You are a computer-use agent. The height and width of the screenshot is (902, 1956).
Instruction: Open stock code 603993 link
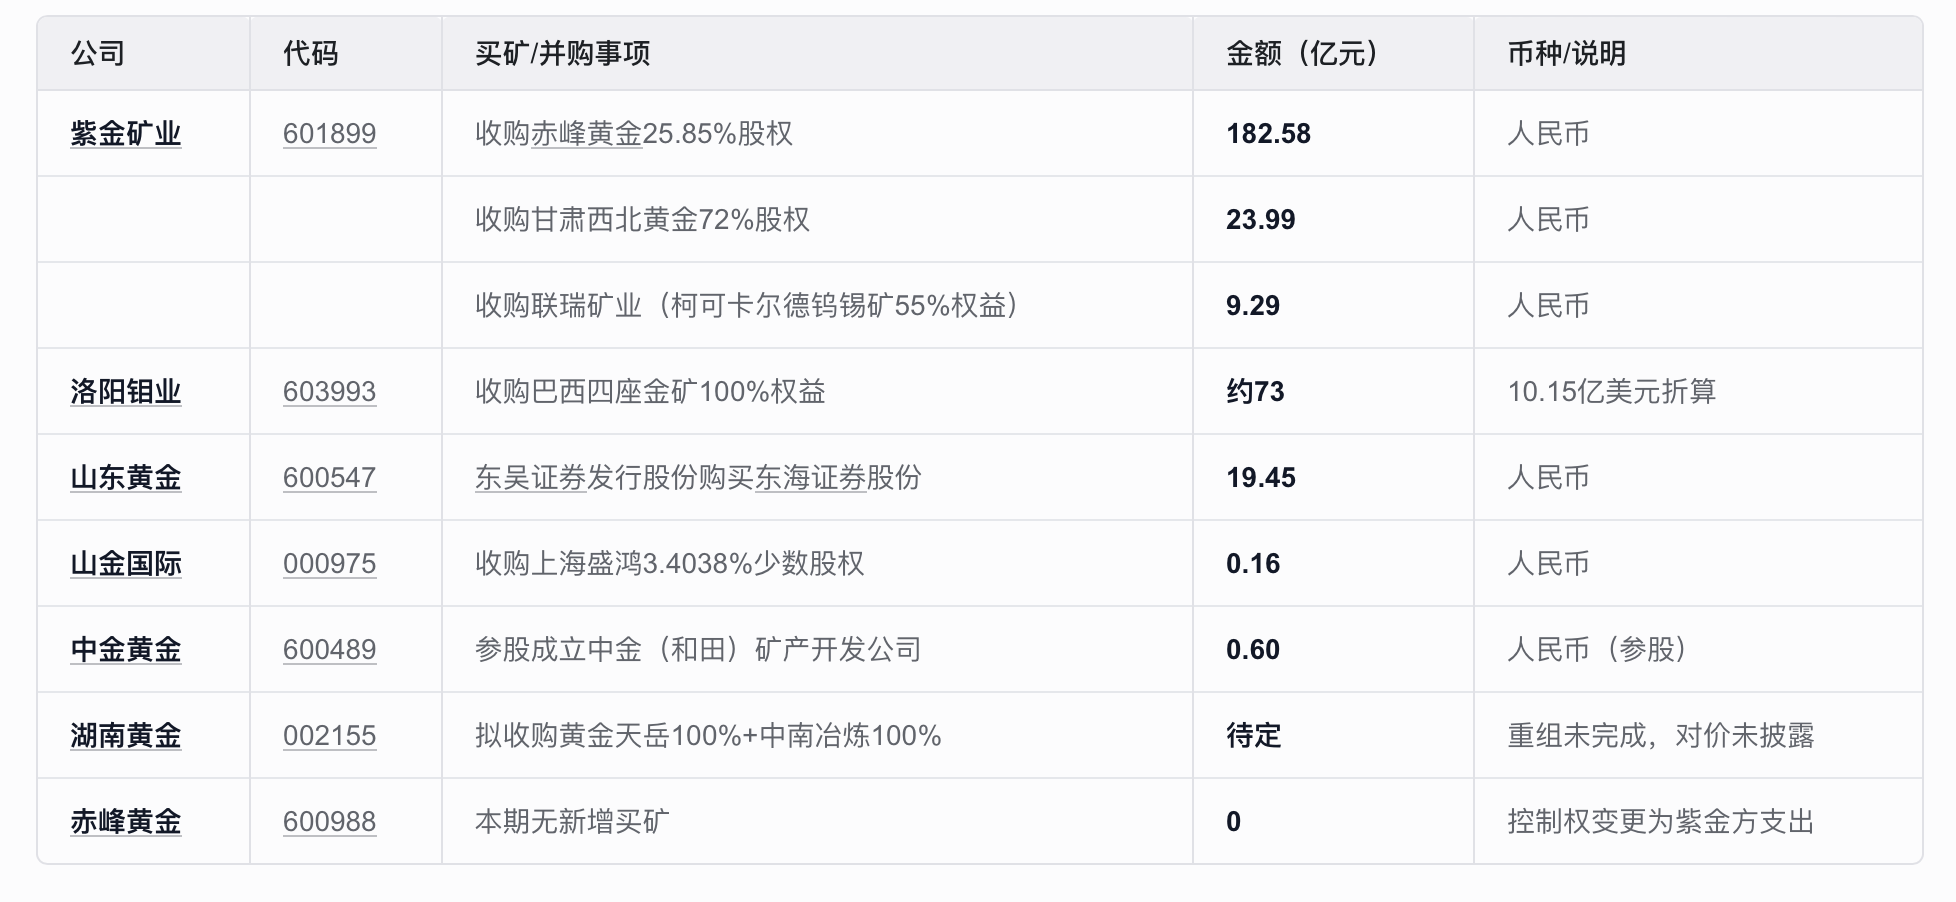[x=329, y=392]
